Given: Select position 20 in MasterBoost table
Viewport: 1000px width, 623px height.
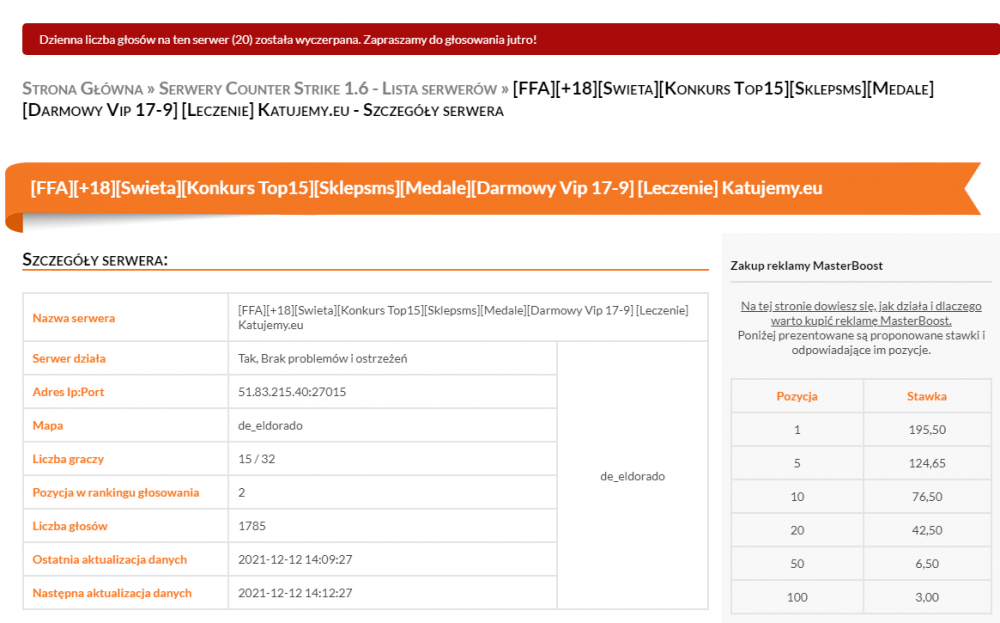Looking at the screenshot, I should point(797,531).
